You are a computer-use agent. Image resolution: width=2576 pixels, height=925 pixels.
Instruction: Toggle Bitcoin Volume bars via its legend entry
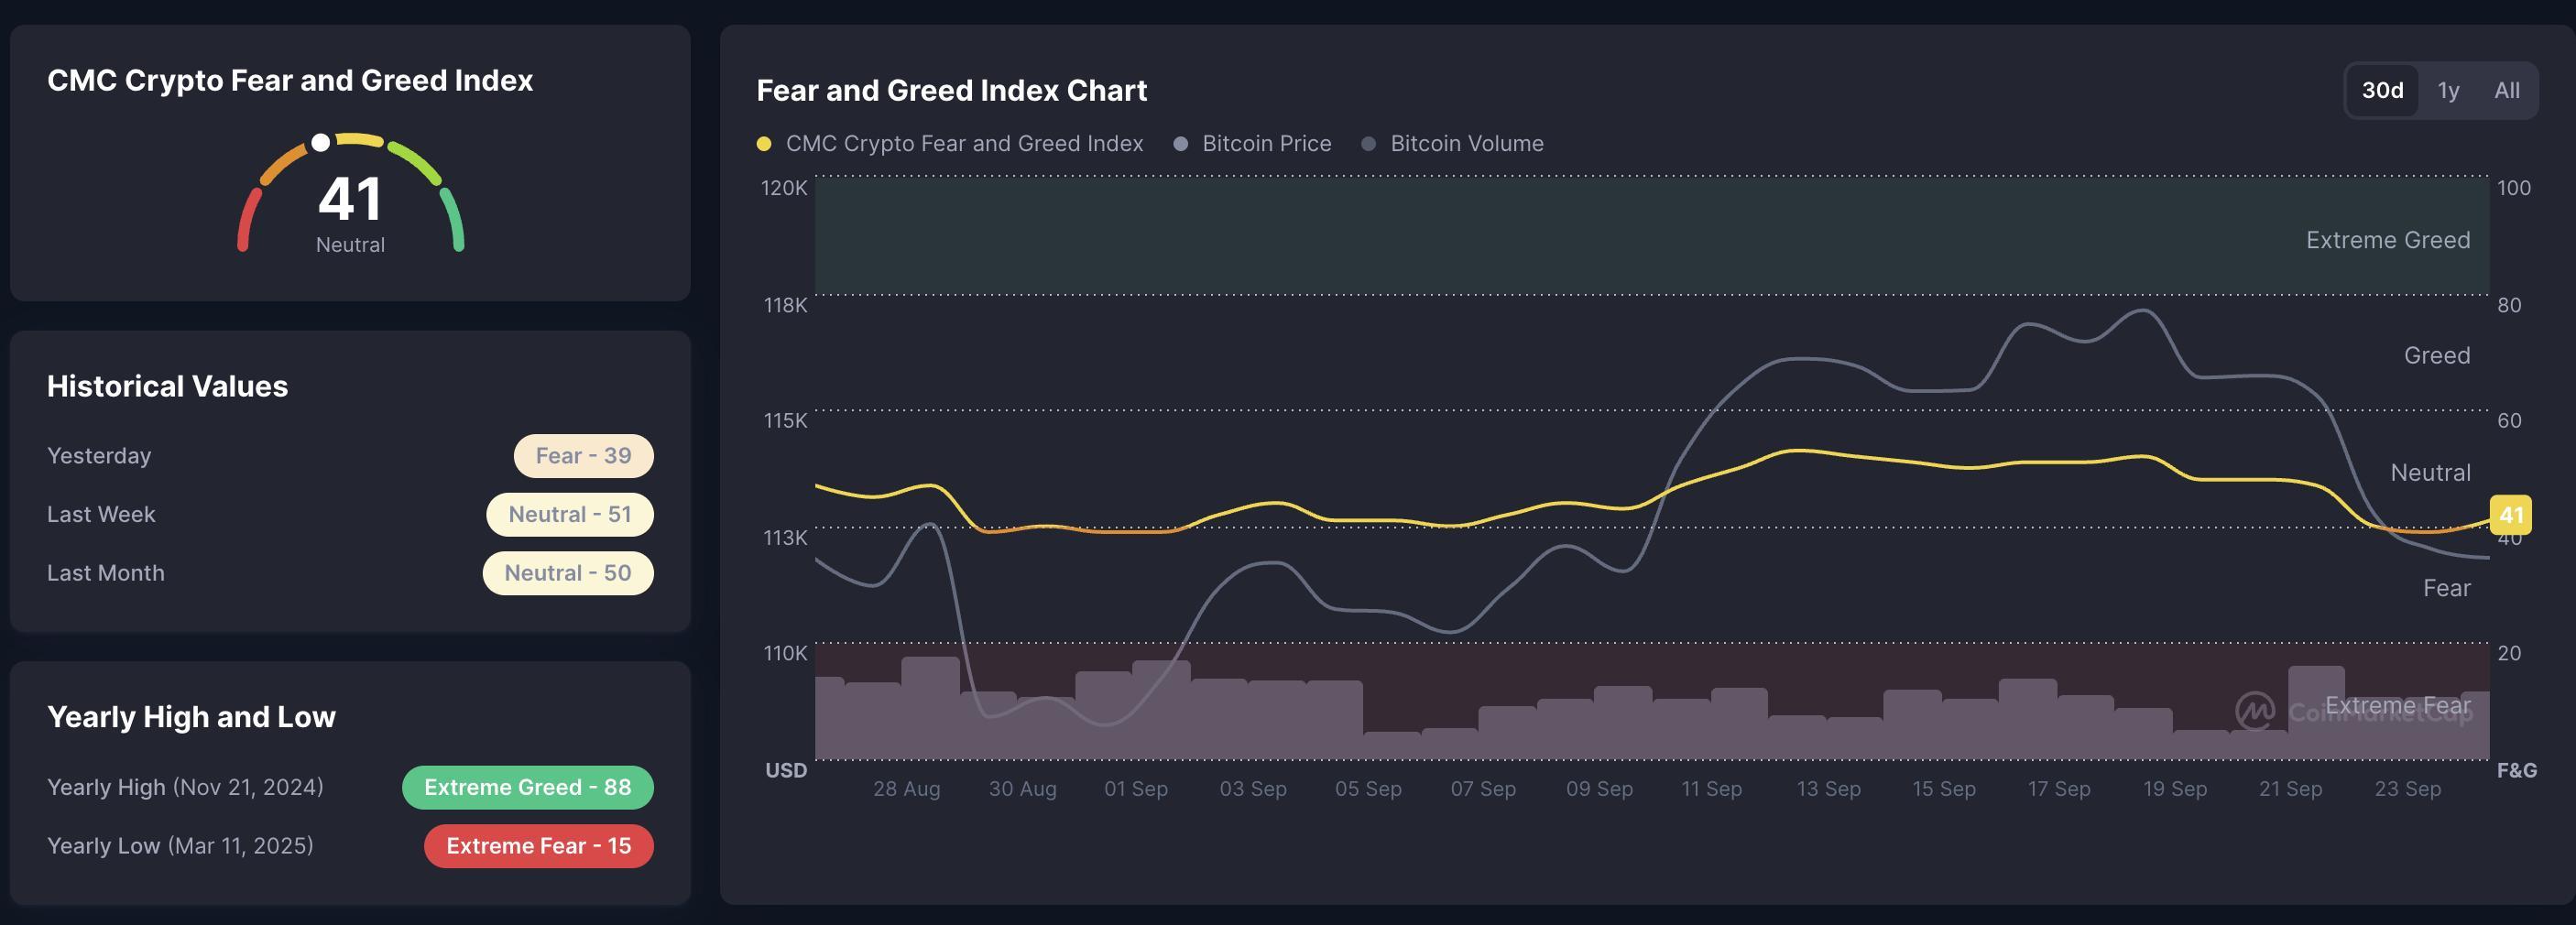[x=1466, y=143]
